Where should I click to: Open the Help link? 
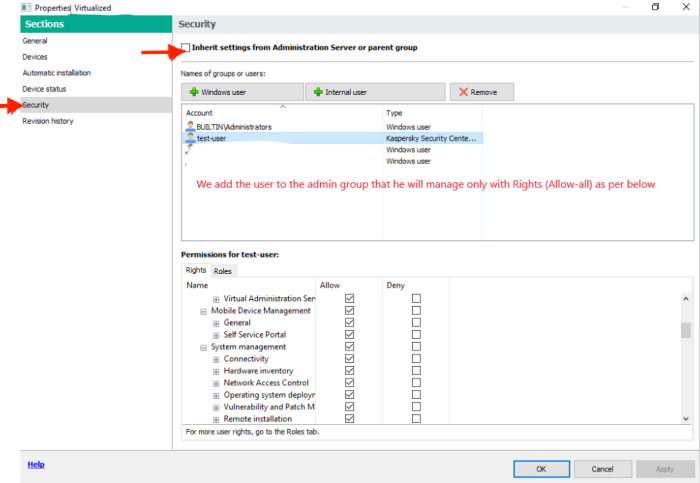(36, 465)
